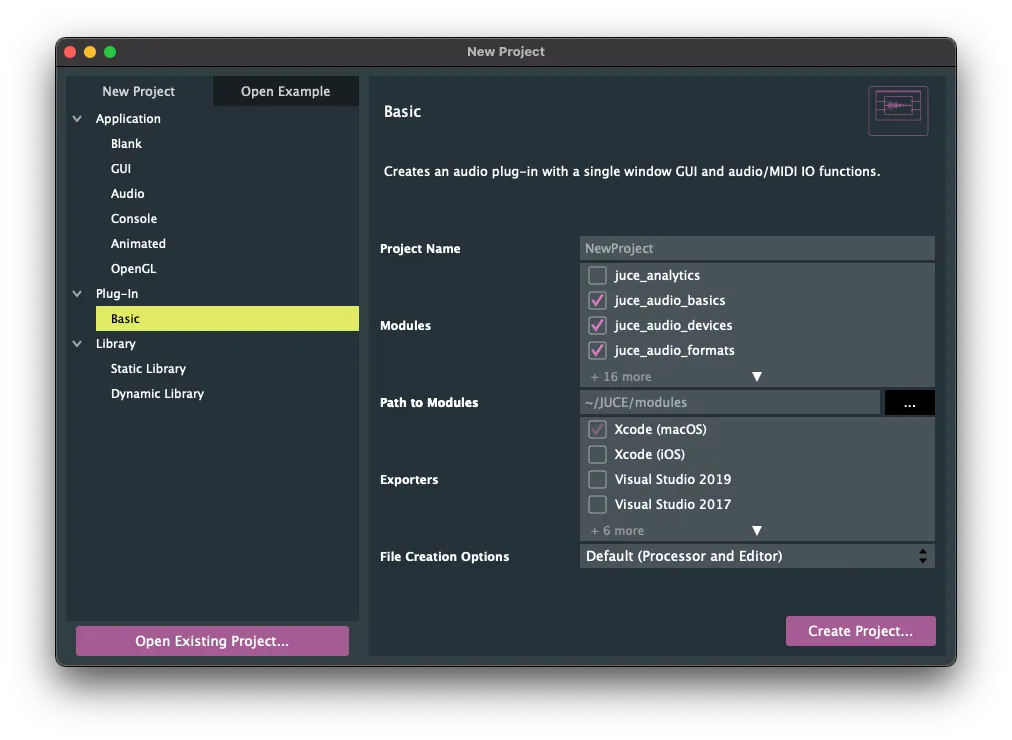Enable the Xcode (iOS) exporter

tap(597, 454)
